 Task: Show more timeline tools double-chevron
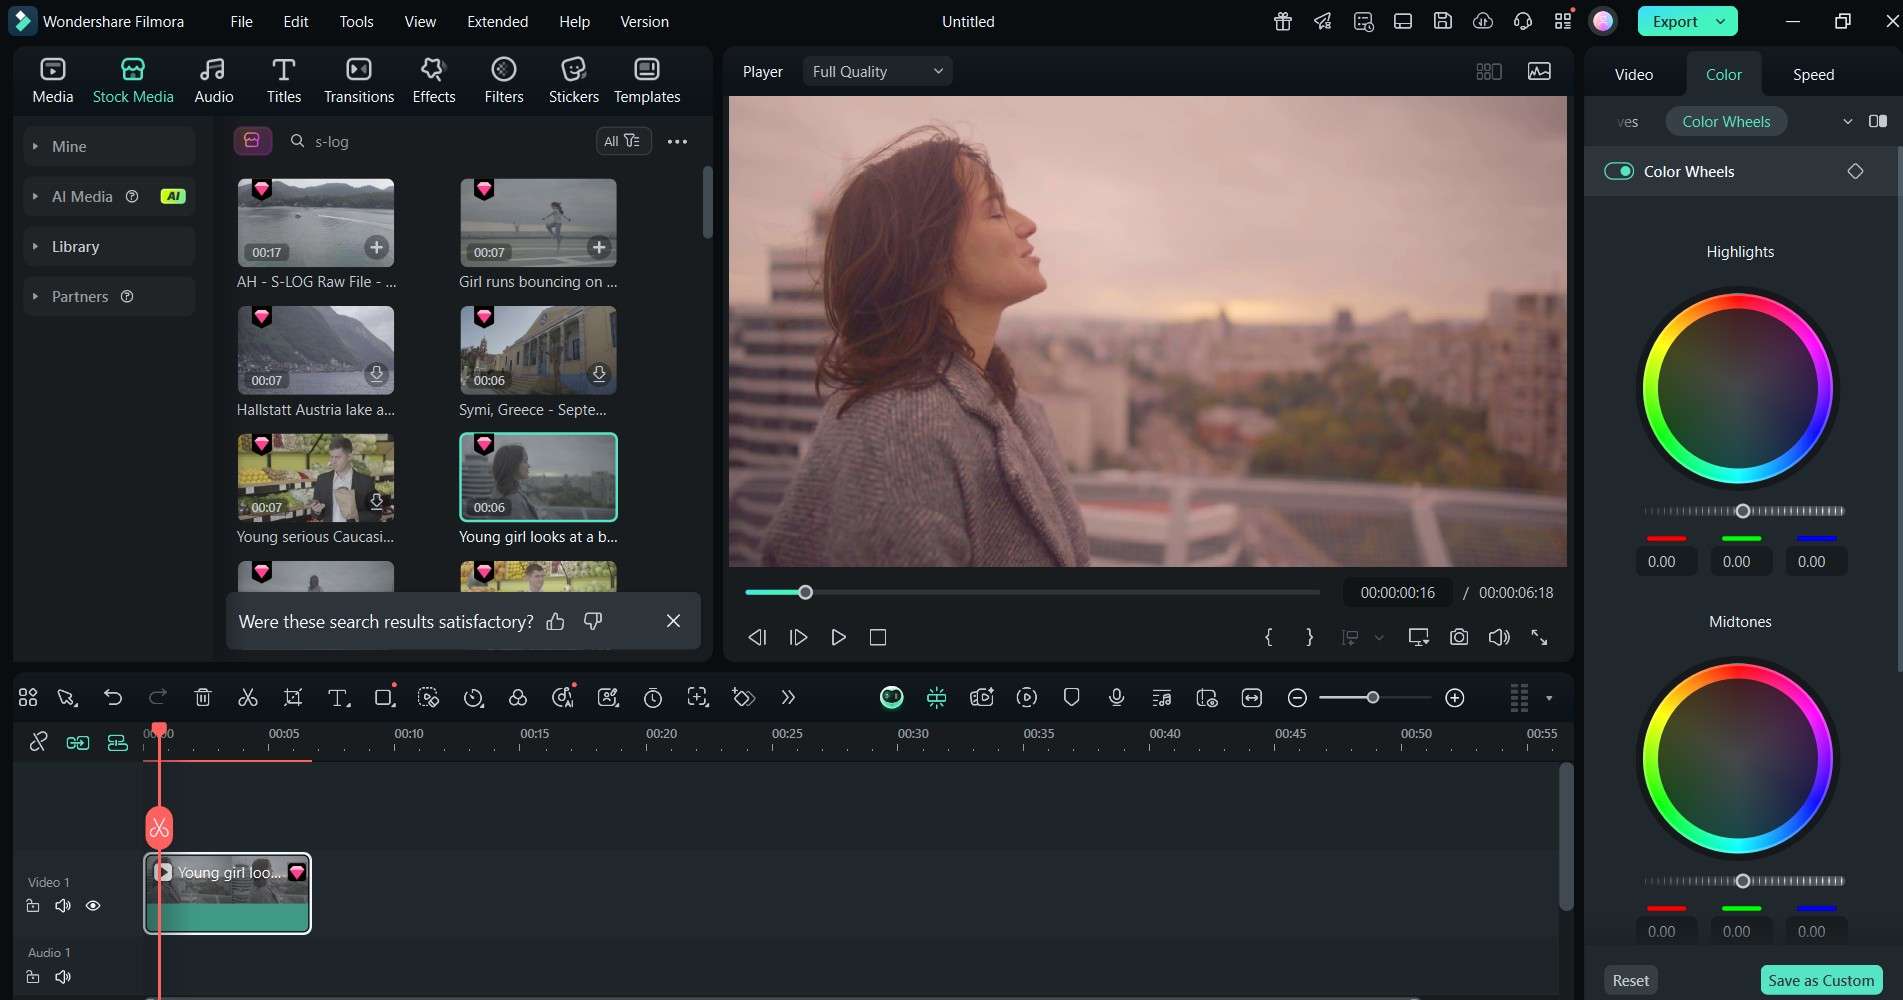point(787,697)
